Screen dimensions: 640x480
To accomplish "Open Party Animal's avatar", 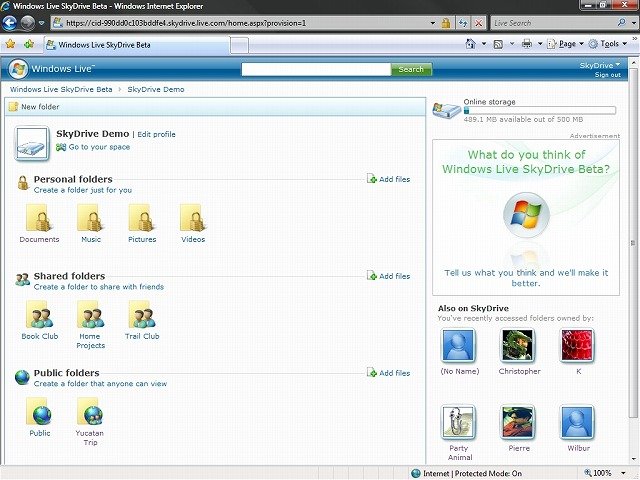I will coord(458,422).
